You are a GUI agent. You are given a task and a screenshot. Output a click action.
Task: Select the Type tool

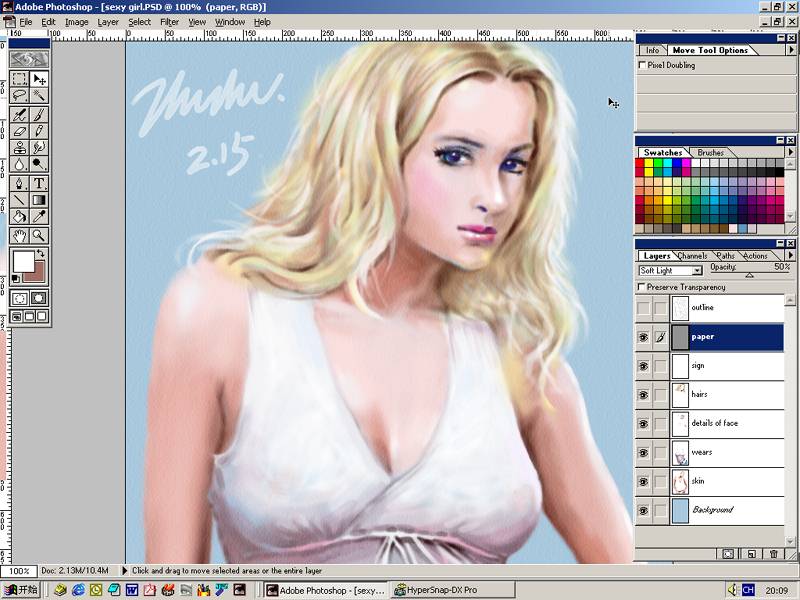click(x=39, y=183)
